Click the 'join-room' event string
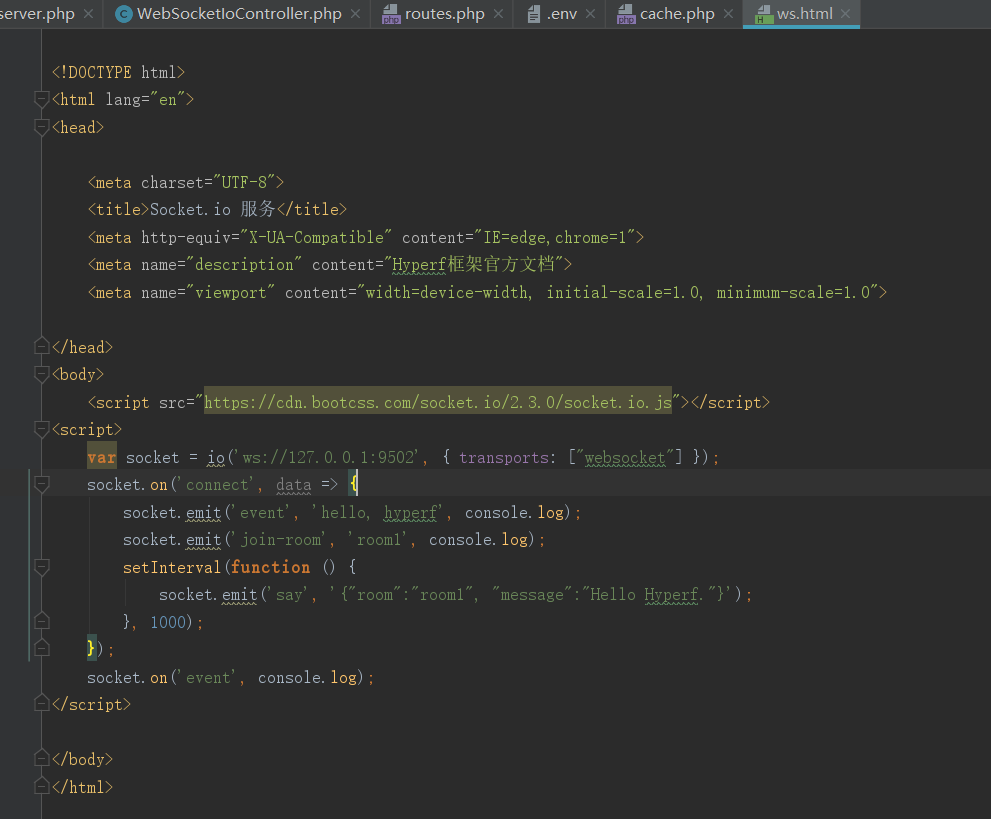Viewport: 991px width, 819px height. (281, 539)
